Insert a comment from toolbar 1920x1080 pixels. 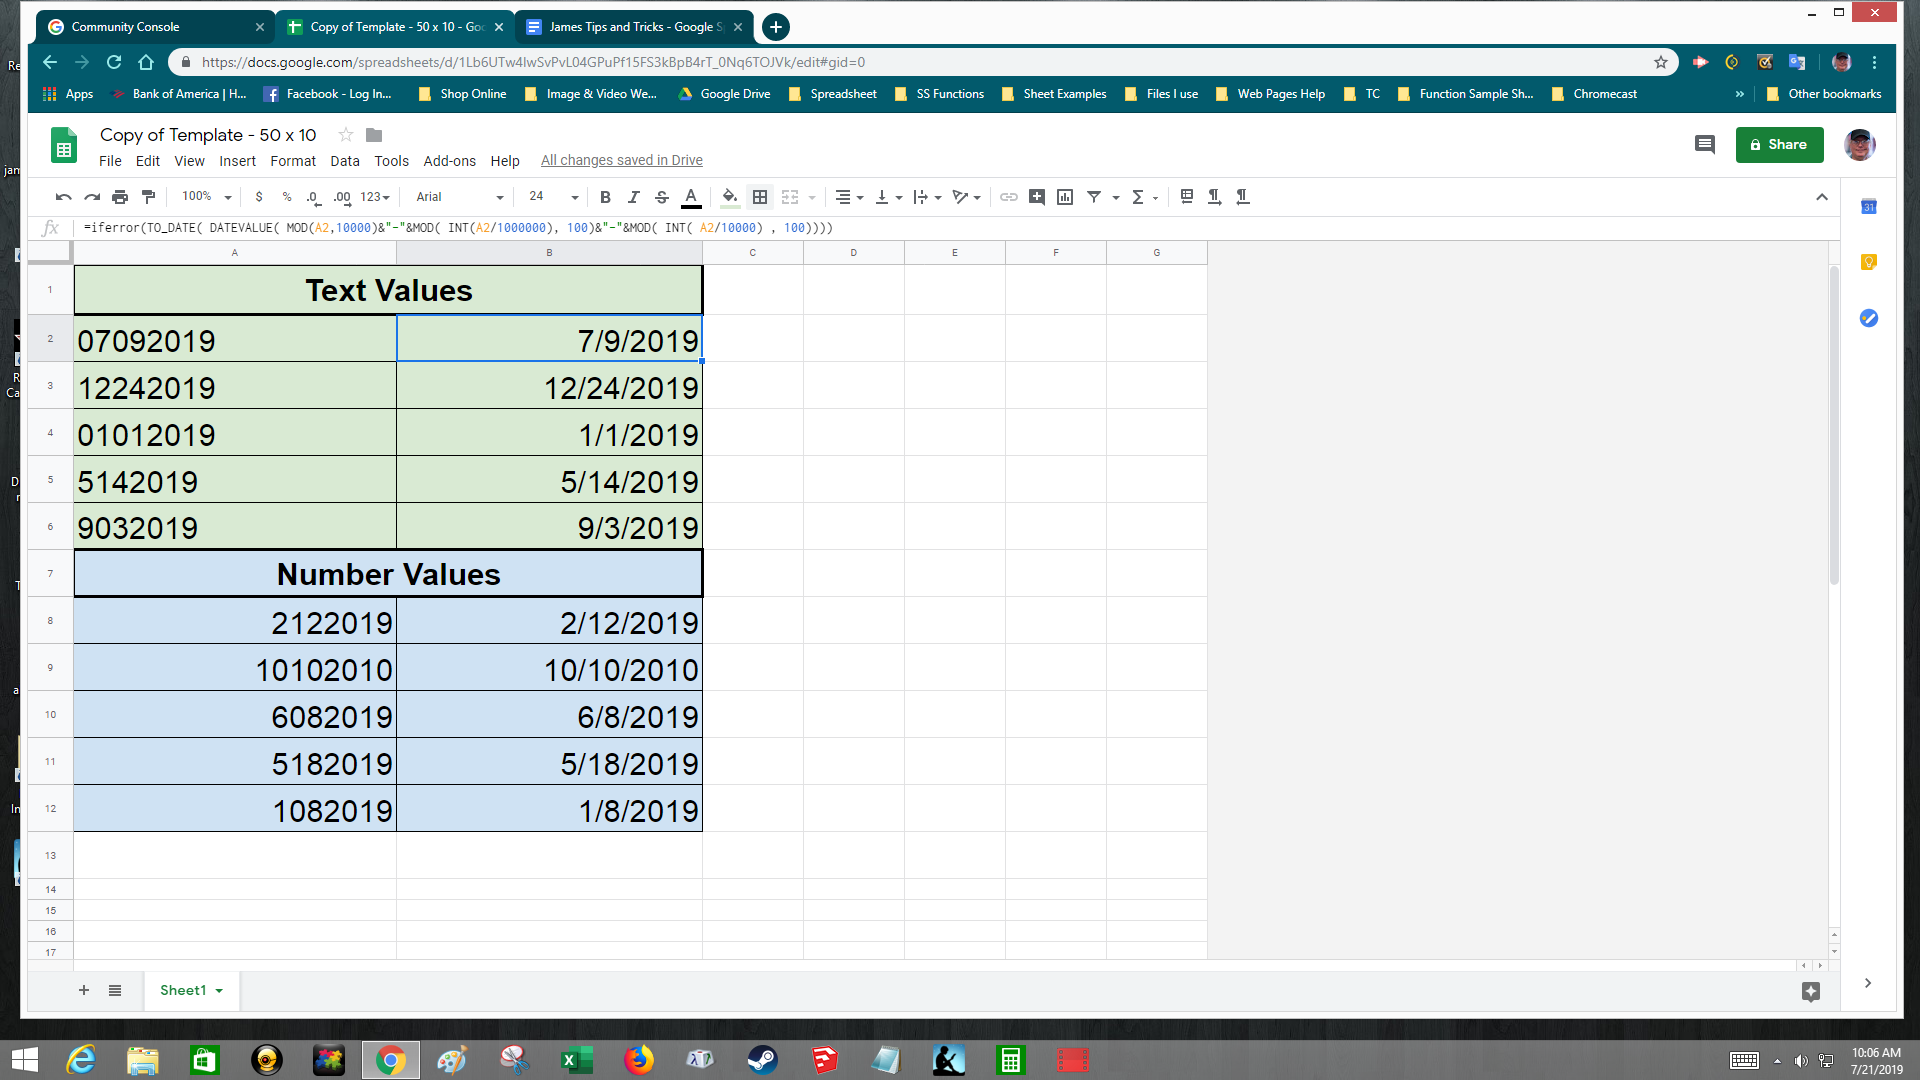1037,197
